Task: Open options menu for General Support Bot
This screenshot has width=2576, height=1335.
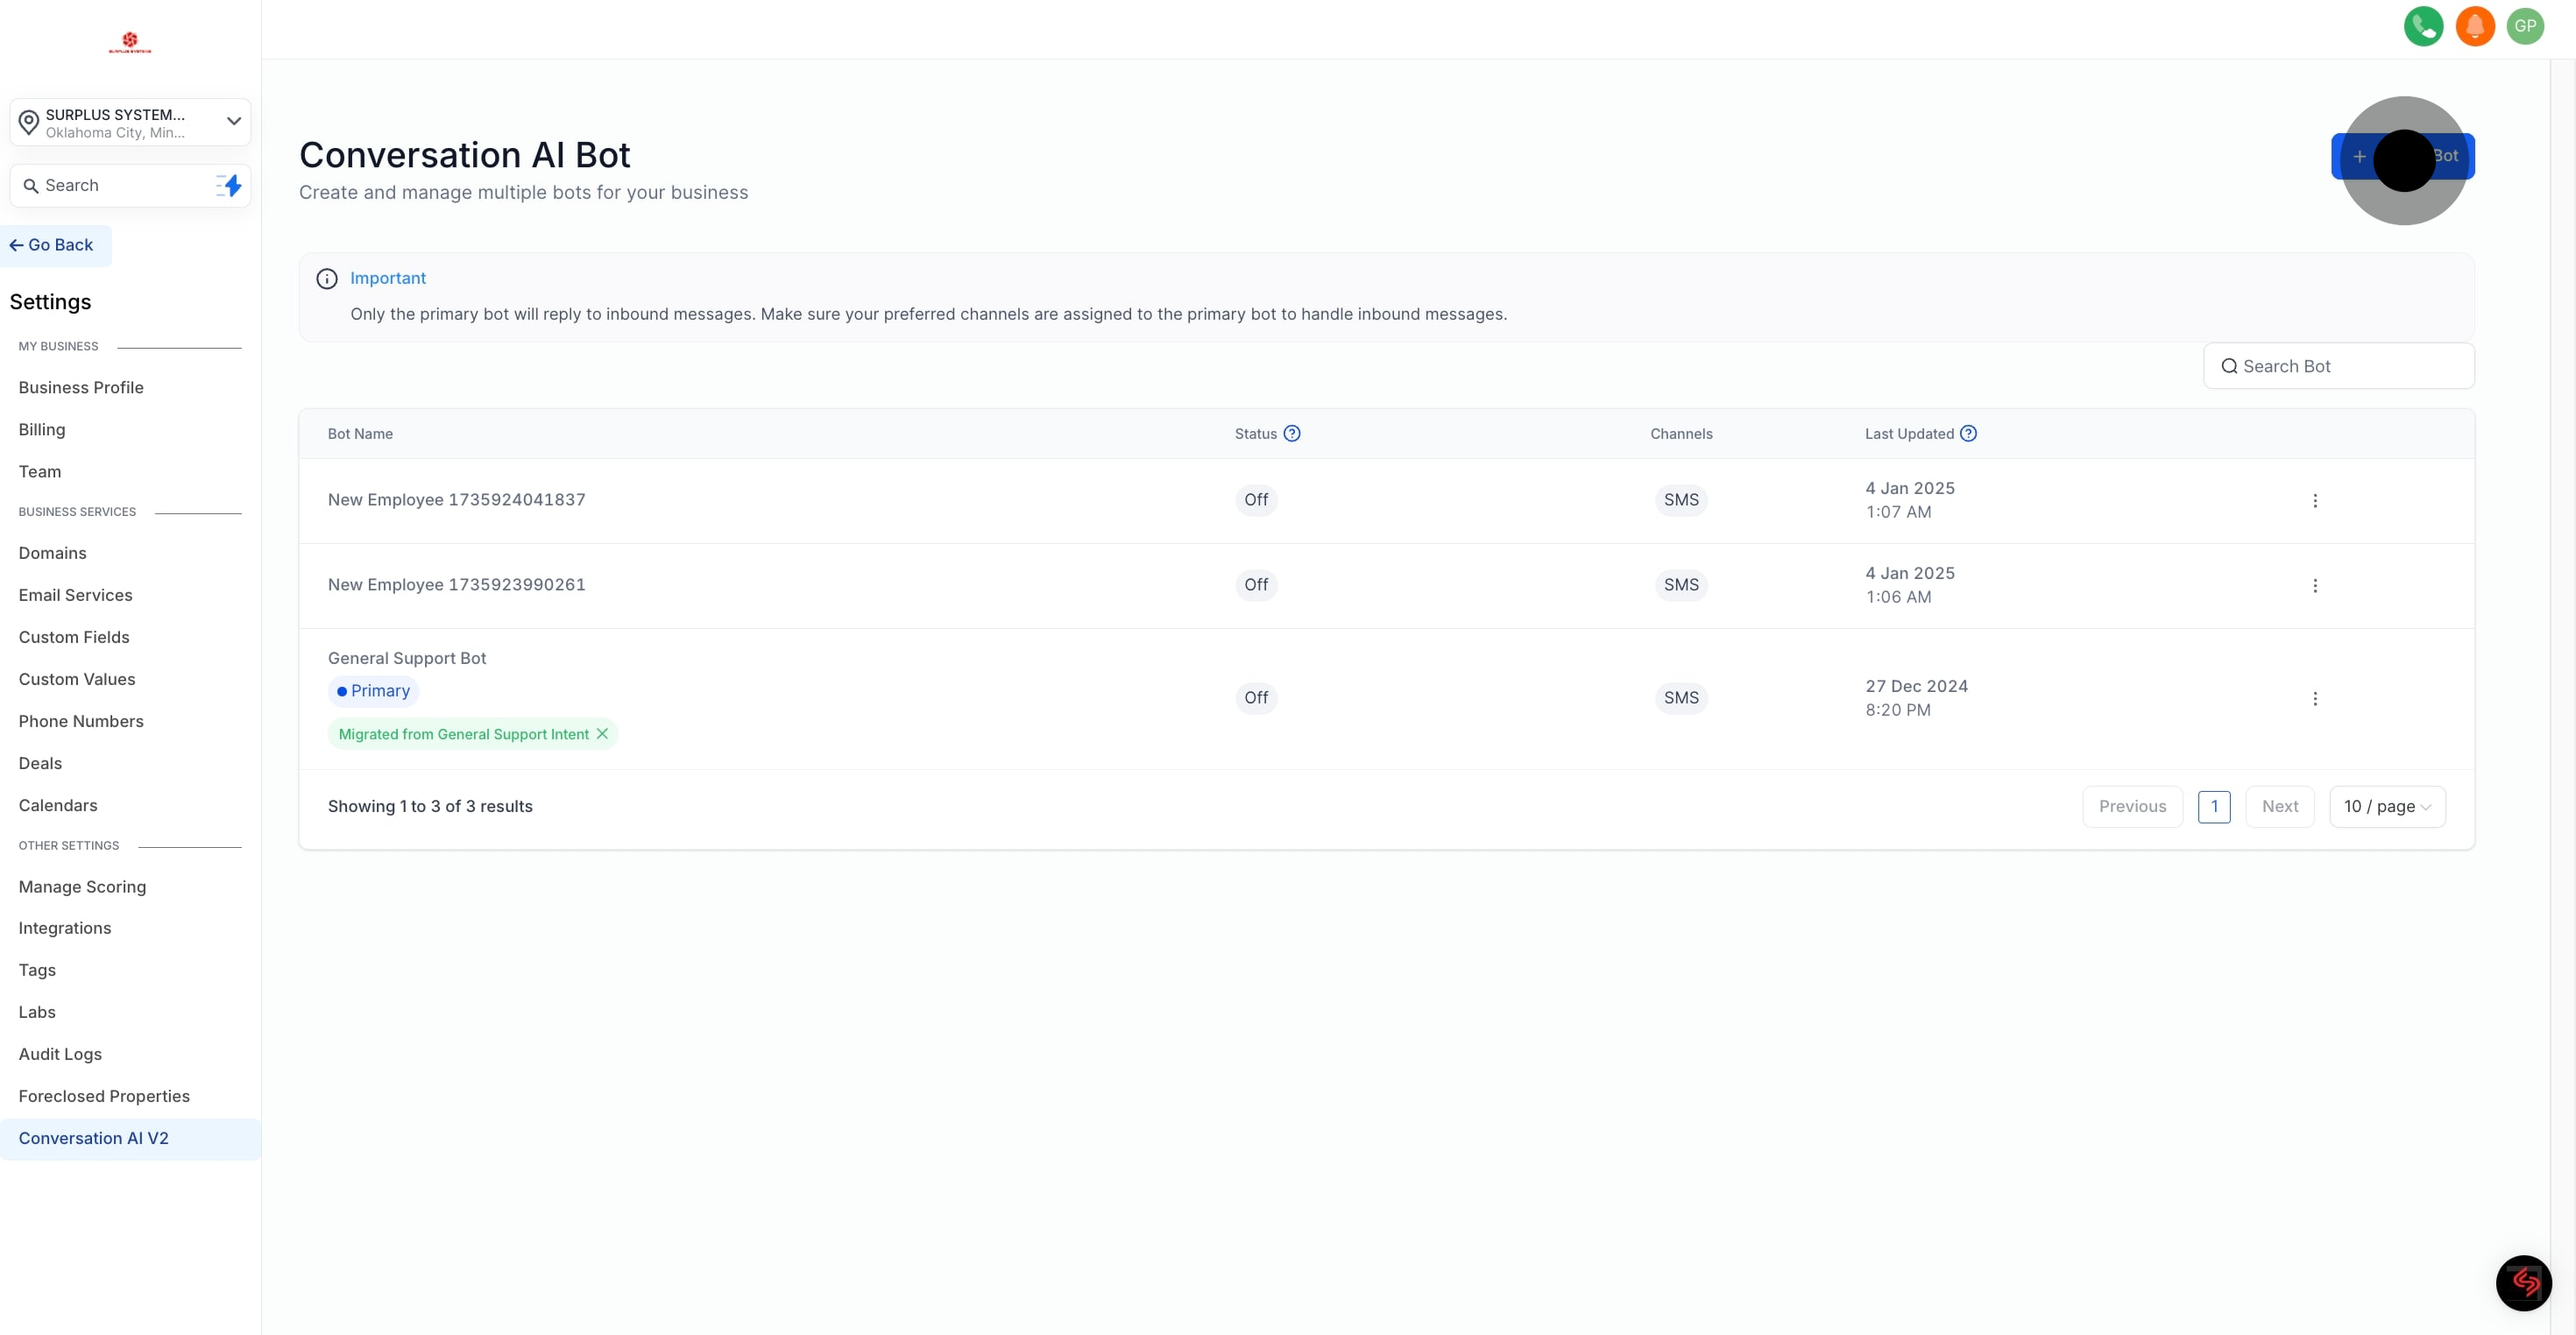Action: coord(2314,698)
